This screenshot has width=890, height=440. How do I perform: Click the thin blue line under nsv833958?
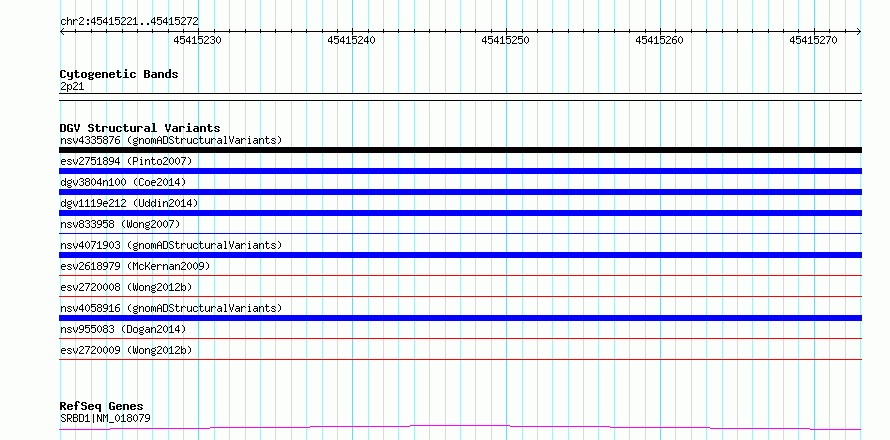[x=460, y=233]
